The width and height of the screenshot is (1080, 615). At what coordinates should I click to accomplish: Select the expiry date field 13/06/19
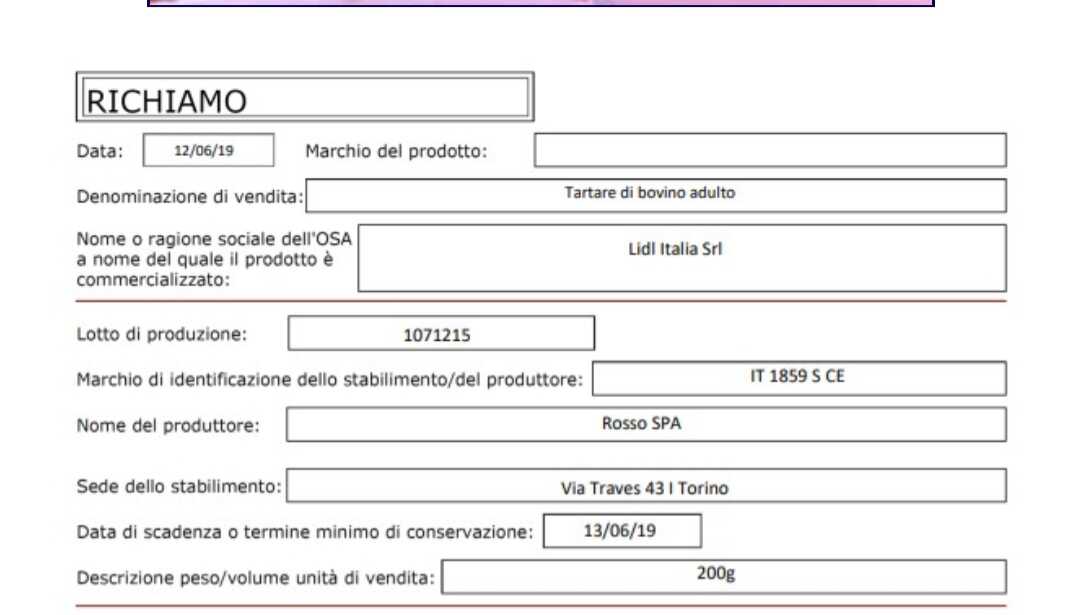click(621, 531)
